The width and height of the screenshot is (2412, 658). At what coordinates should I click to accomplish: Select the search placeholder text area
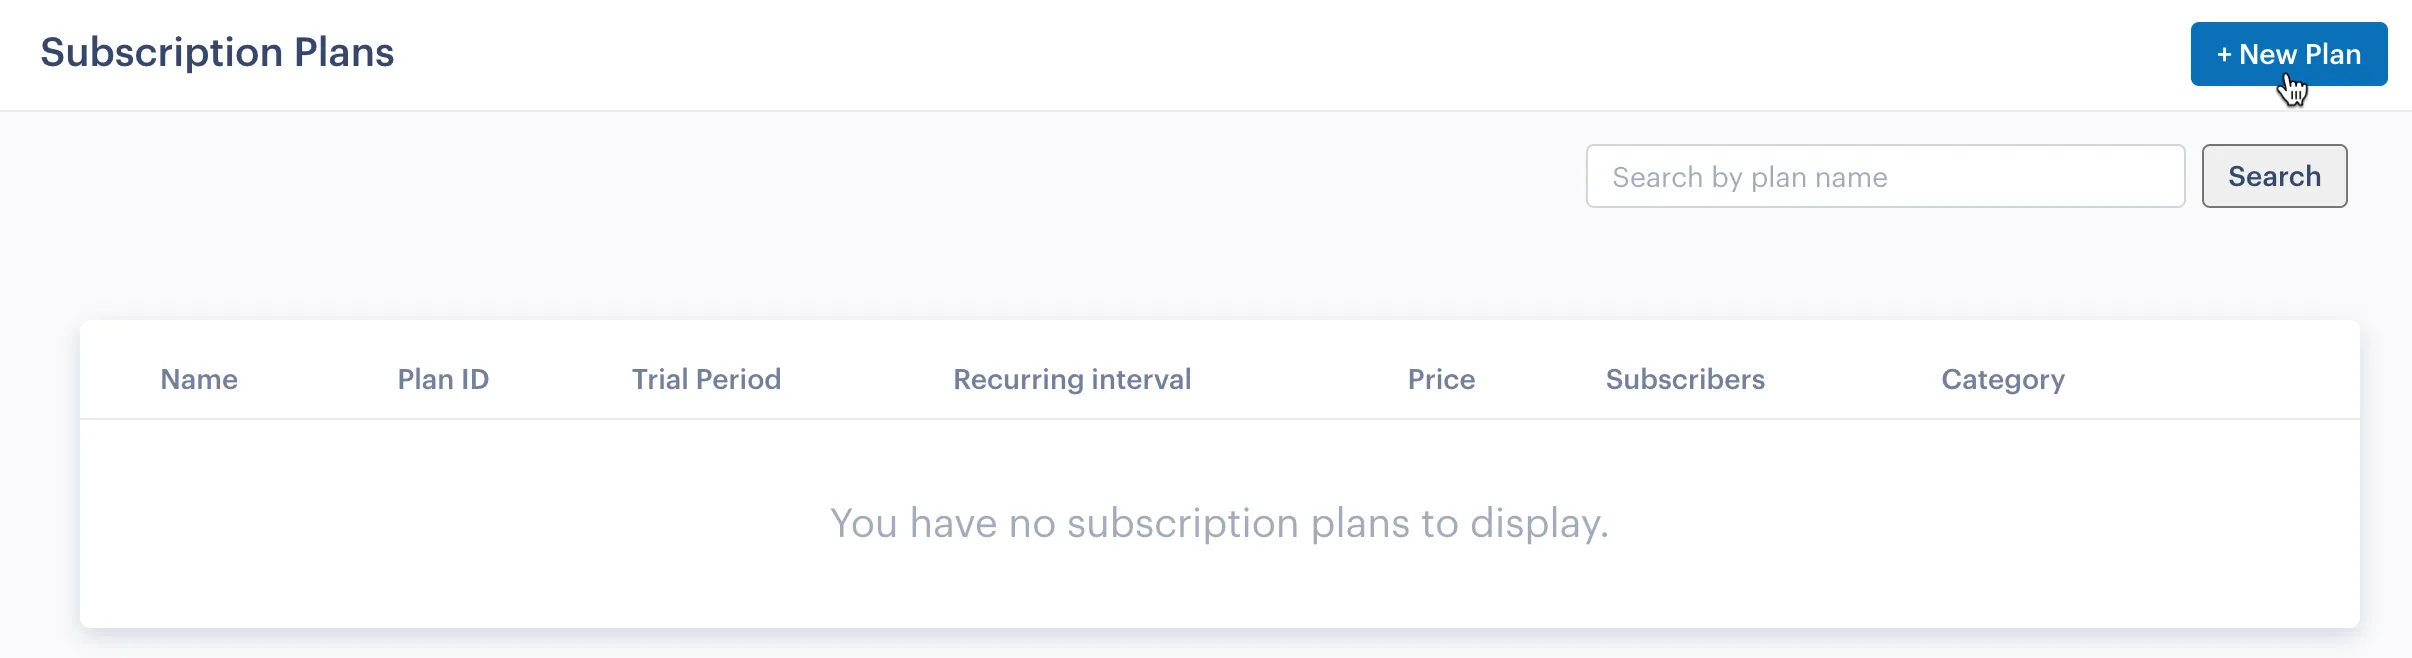click(1747, 176)
